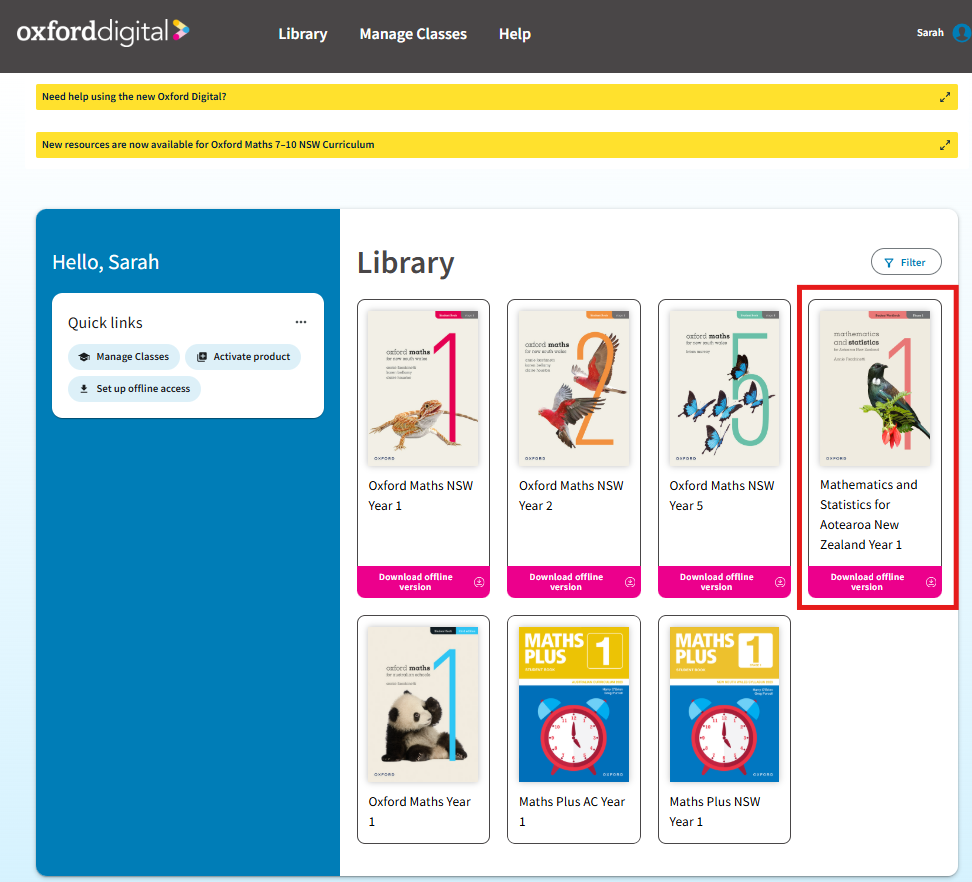Open the Sarah user profile icon
The height and width of the screenshot is (882, 972).
(x=962, y=32)
